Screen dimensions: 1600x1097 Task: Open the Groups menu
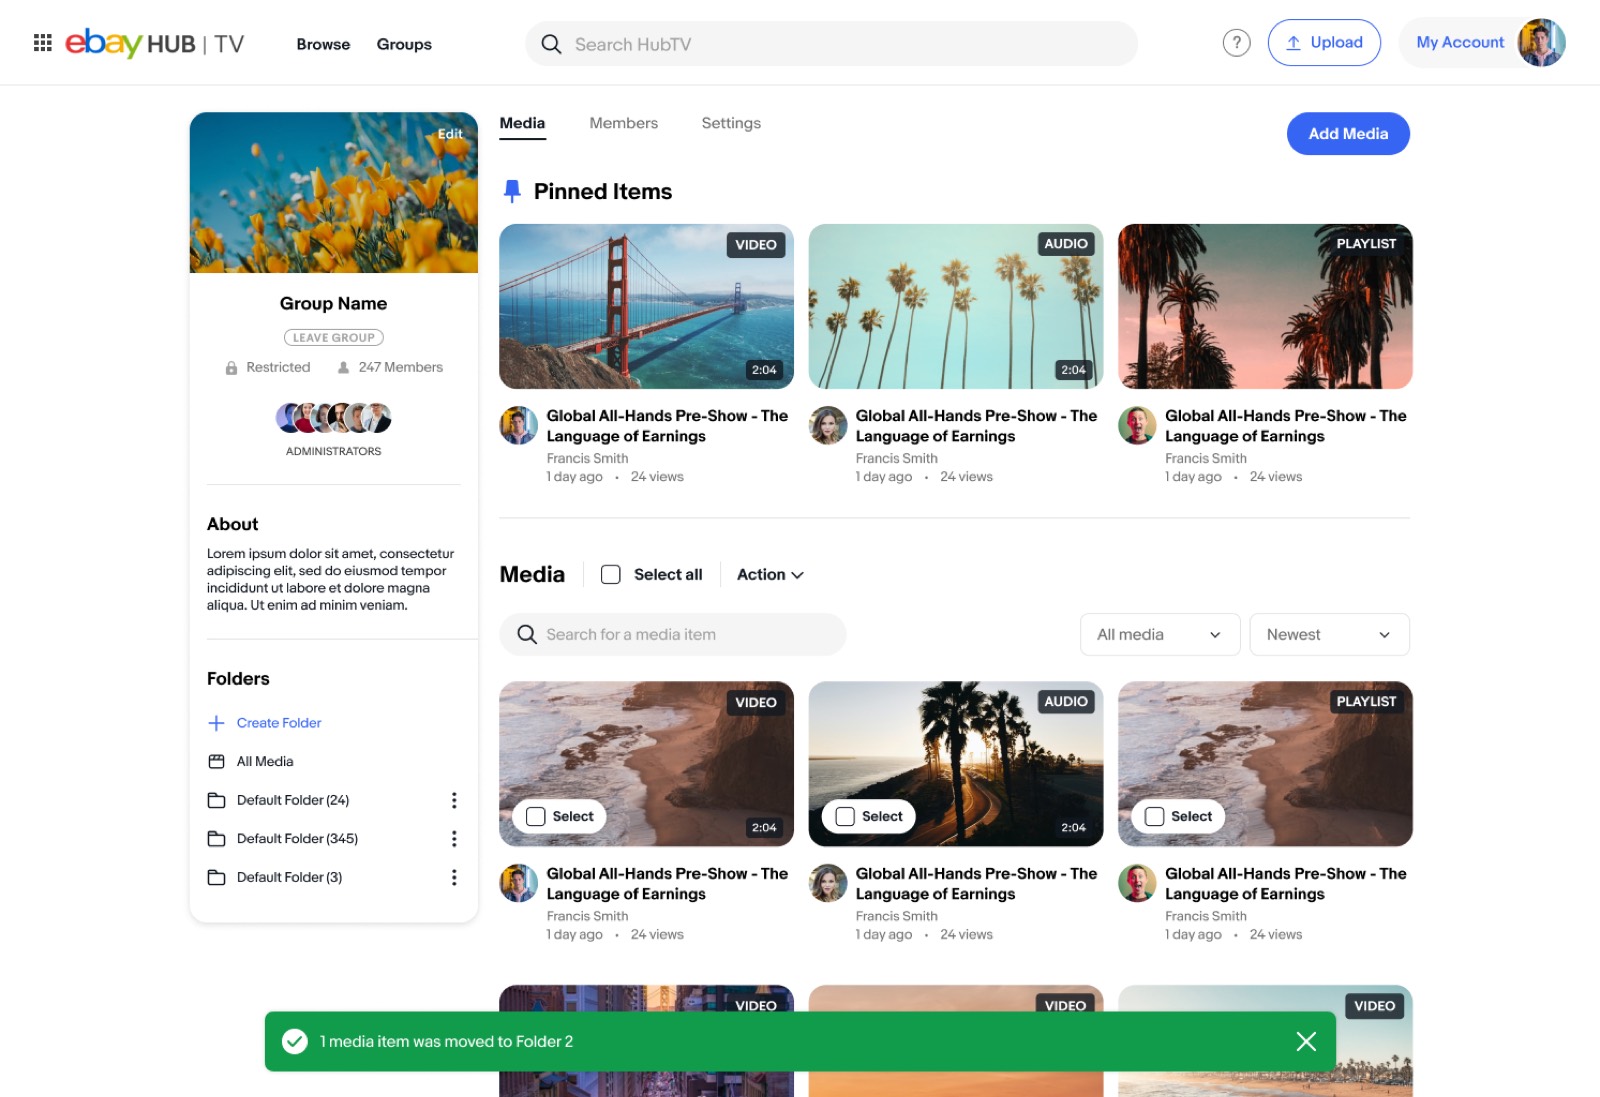404,44
